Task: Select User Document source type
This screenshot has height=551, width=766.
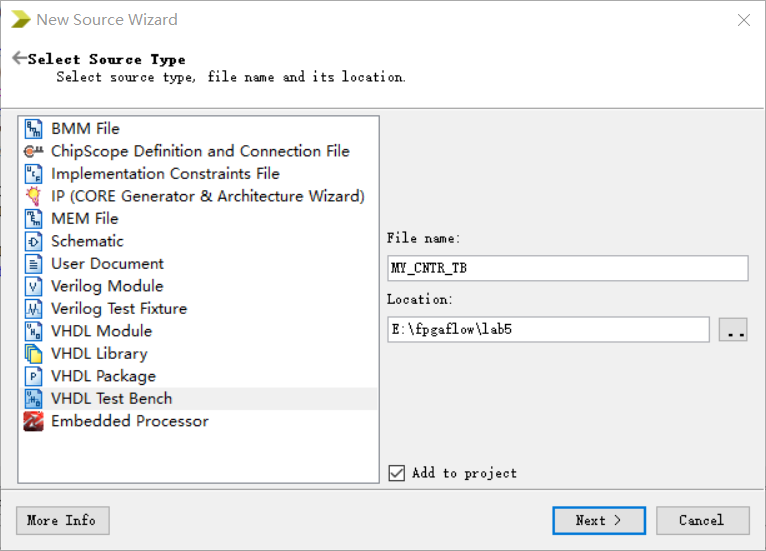Action: coord(107,264)
